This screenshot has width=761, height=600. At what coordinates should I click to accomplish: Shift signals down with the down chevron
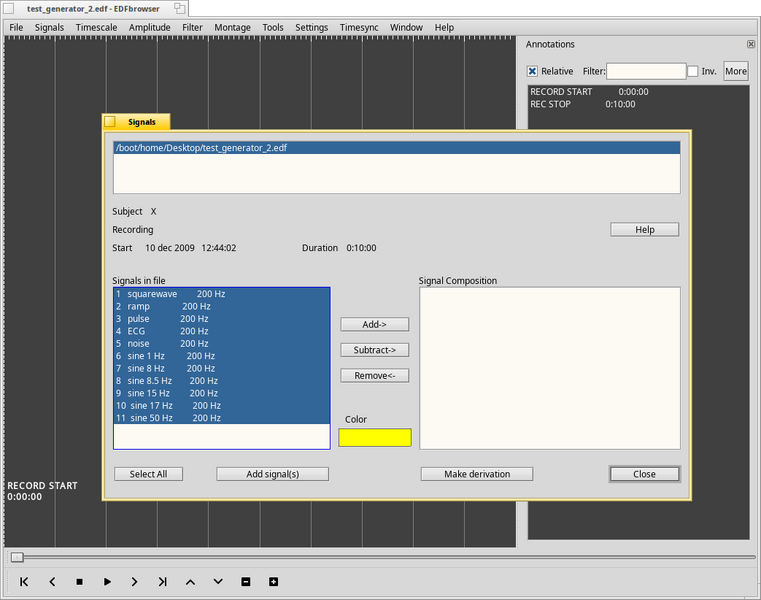pyautogui.click(x=218, y=582)
